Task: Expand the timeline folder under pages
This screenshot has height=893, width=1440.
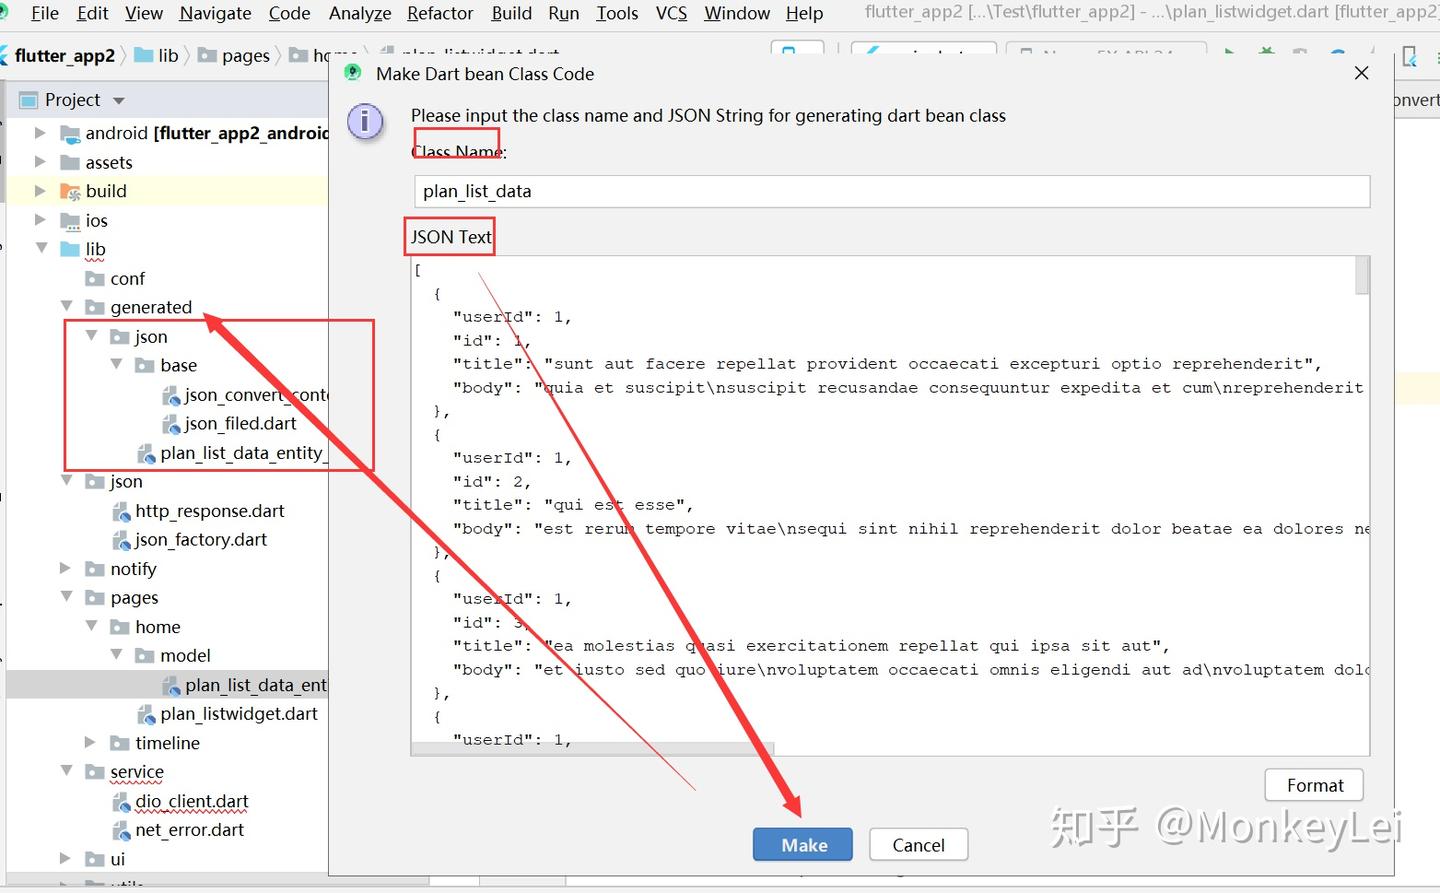Action: click(91, 743)
